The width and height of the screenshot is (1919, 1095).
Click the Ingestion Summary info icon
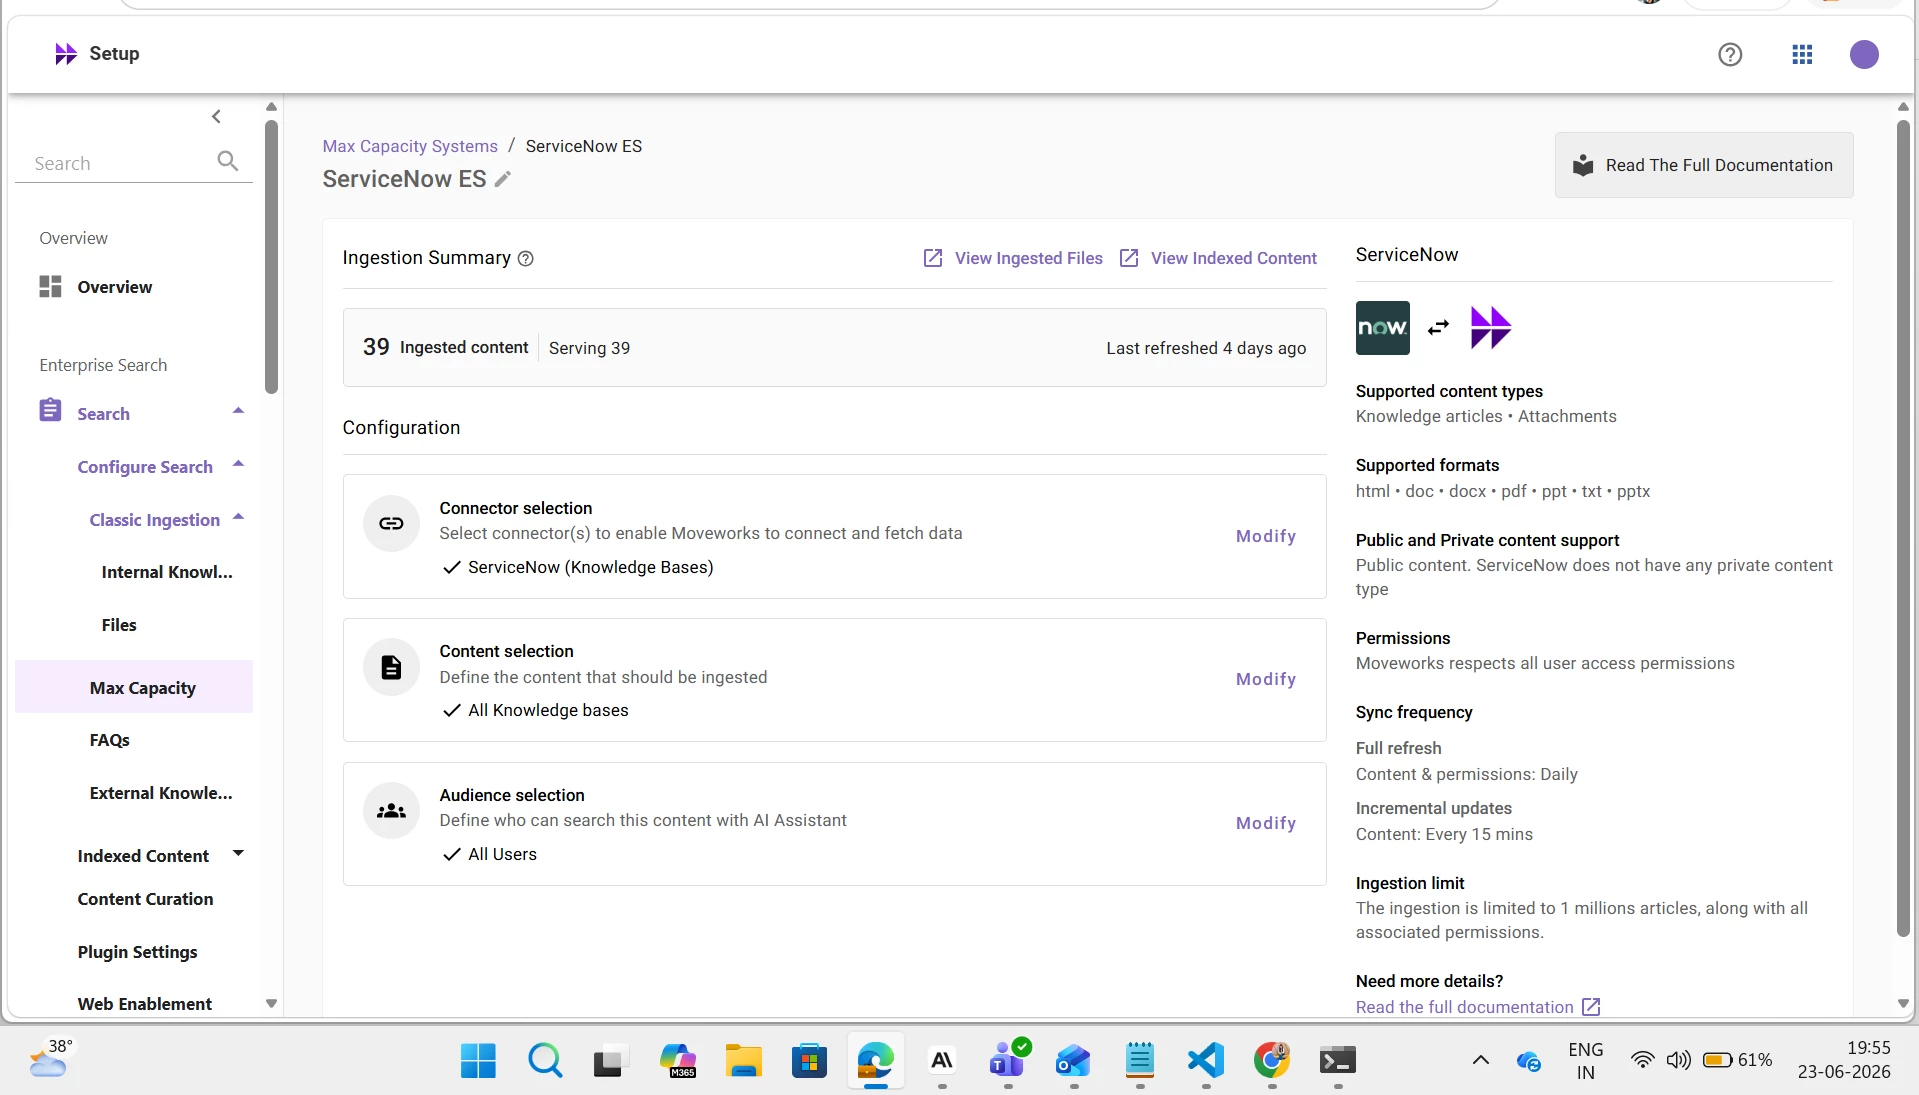pyautogui.click(x=526, y=259)
